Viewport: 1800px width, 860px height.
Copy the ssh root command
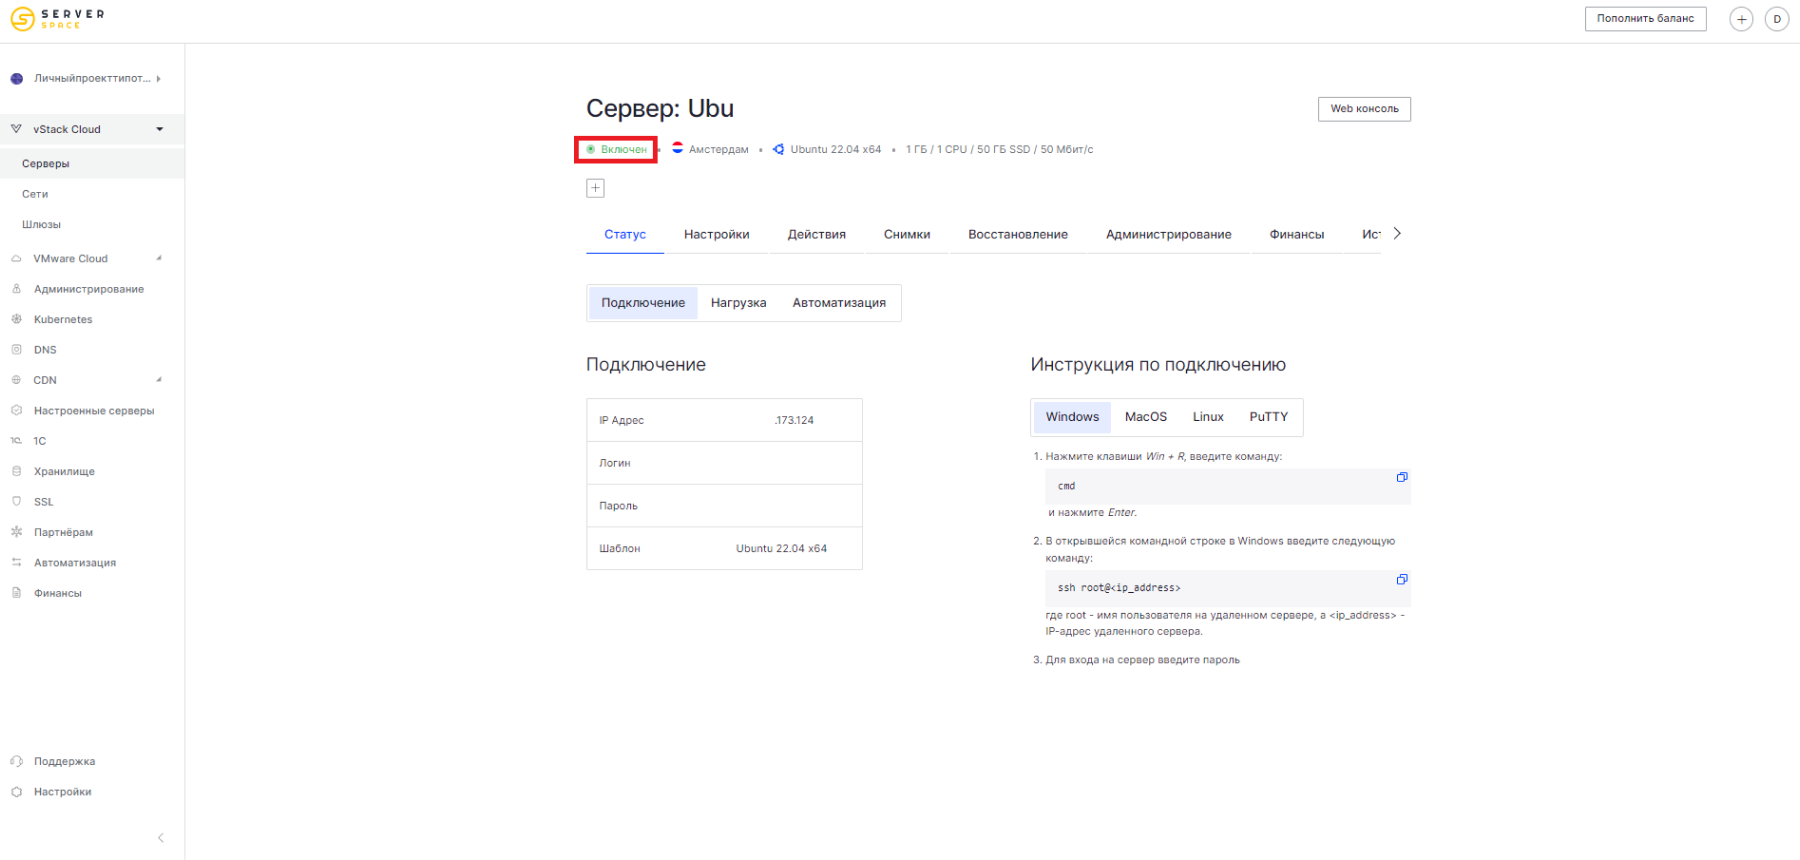pos(1402,579)
